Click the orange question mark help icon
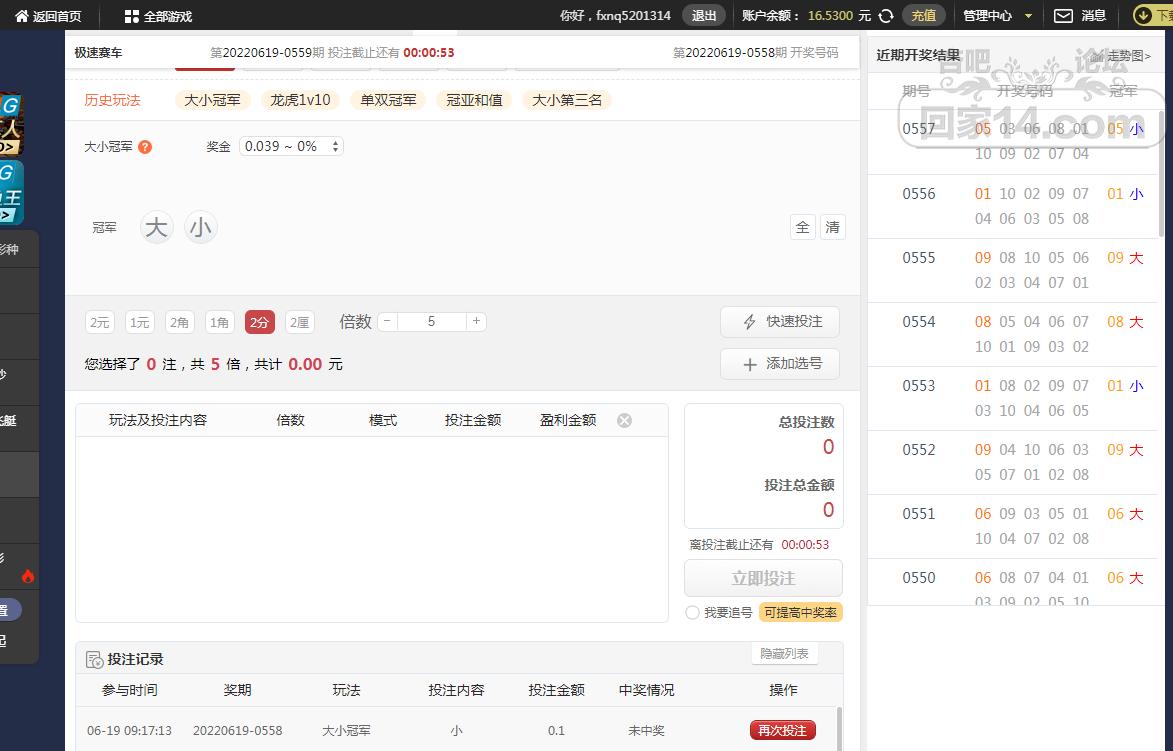 [x=145, y=147]
